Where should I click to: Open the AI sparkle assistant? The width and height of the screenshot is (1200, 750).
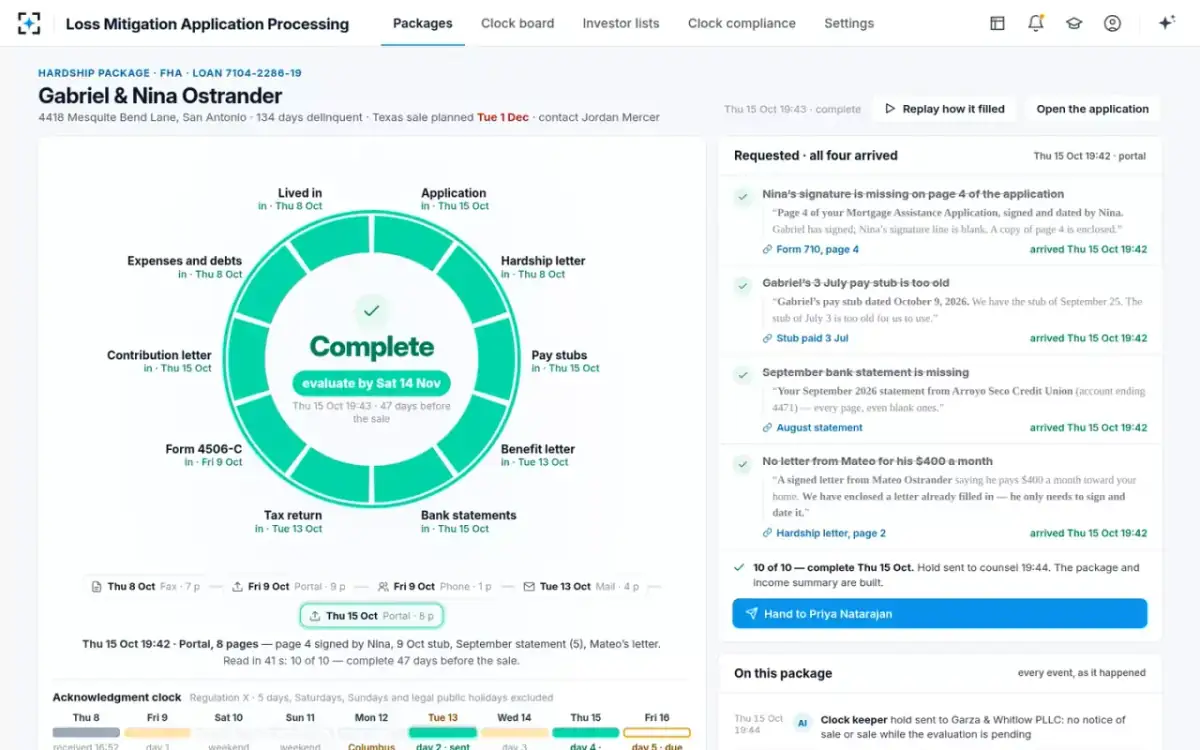coord(1166,23)
